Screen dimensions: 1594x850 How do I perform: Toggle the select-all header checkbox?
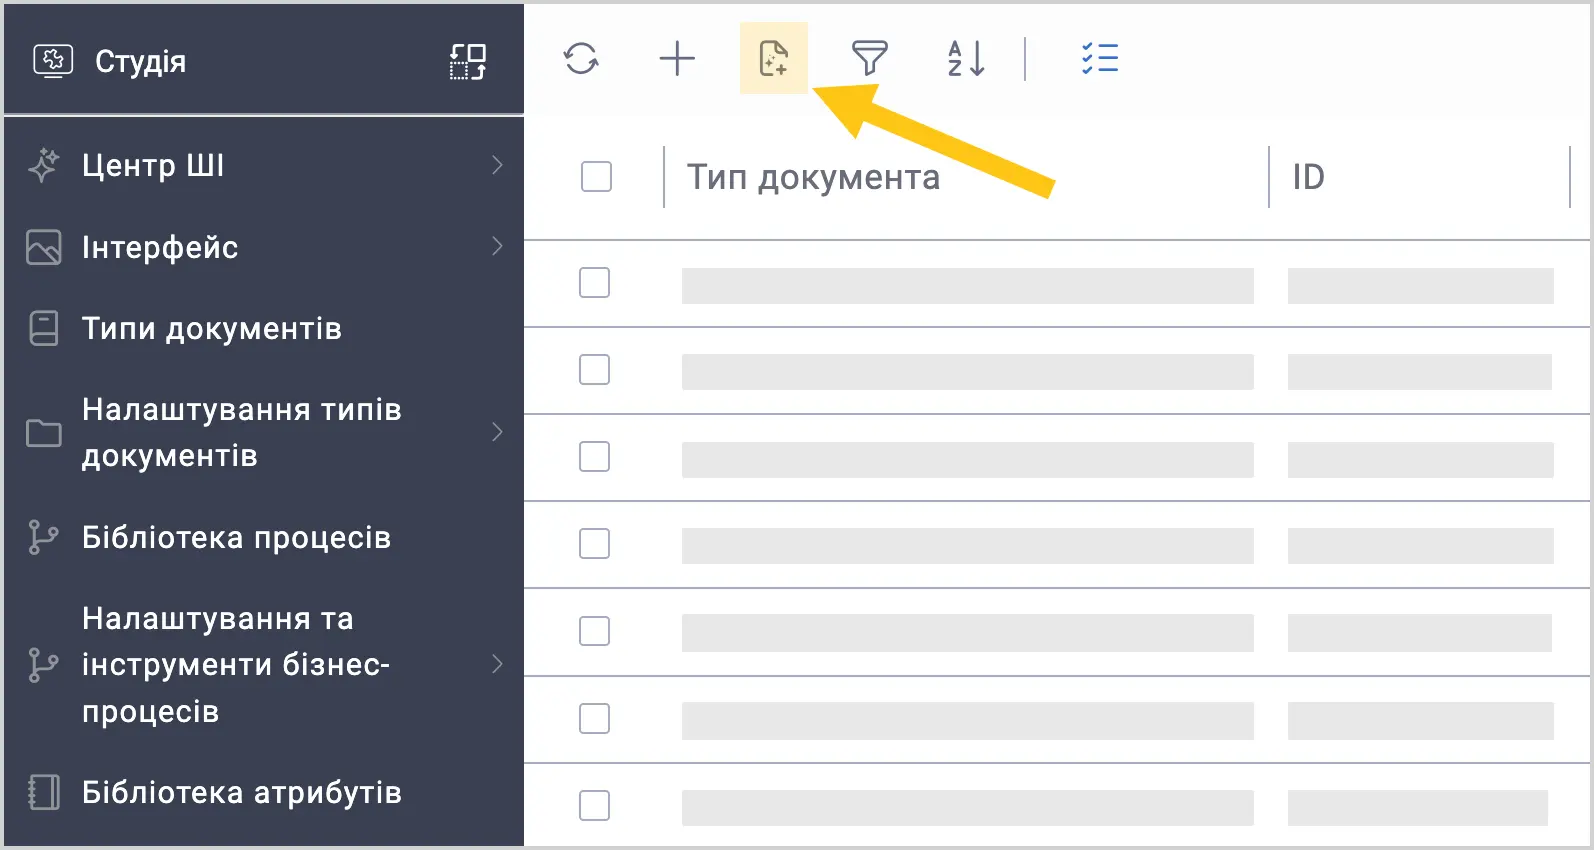596,176
